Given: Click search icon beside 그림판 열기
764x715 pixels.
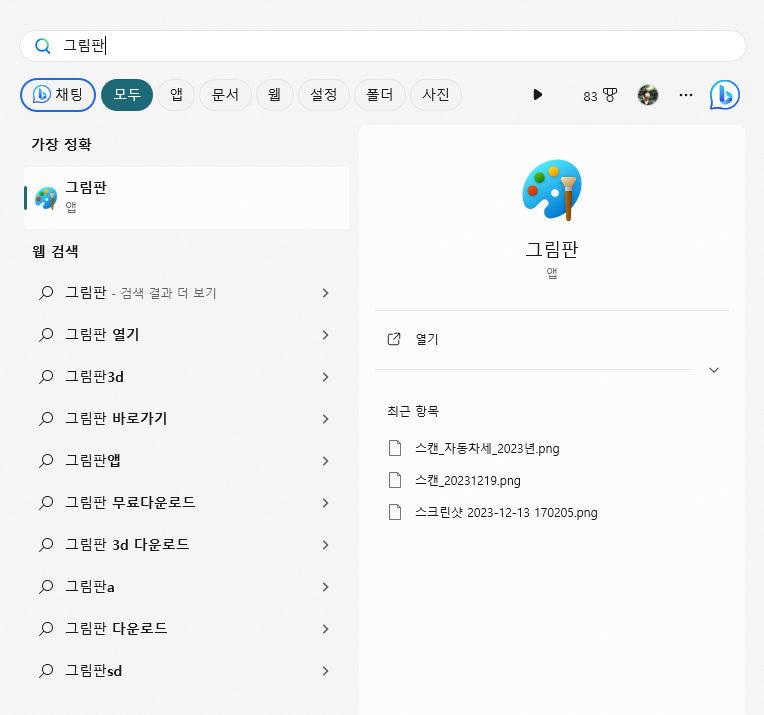Looking at the screenshot, I should [x=46, y=335].
